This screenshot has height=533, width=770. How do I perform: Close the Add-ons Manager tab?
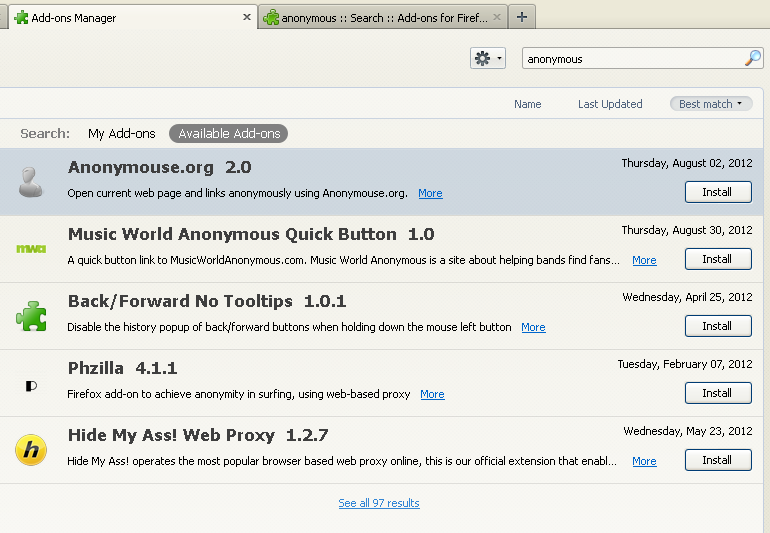(x=247, y=17)
